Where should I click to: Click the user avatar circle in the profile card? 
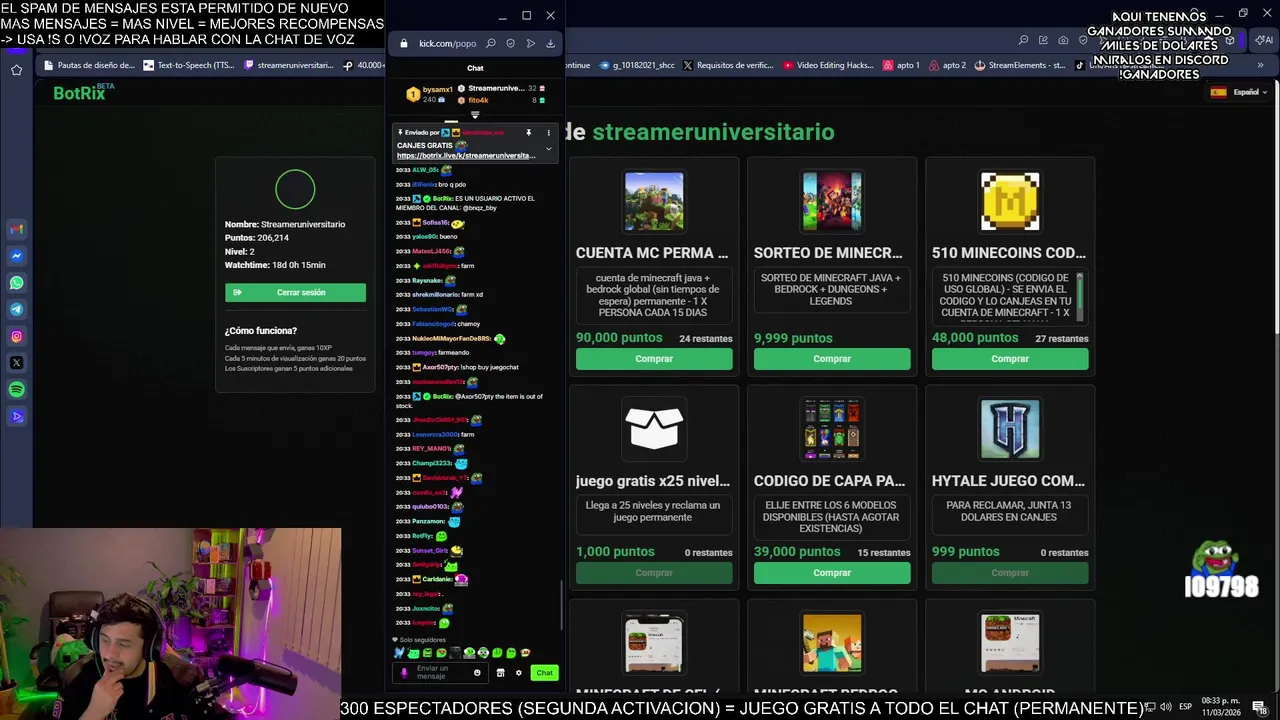pyautogui.click(x=295, y=189)
